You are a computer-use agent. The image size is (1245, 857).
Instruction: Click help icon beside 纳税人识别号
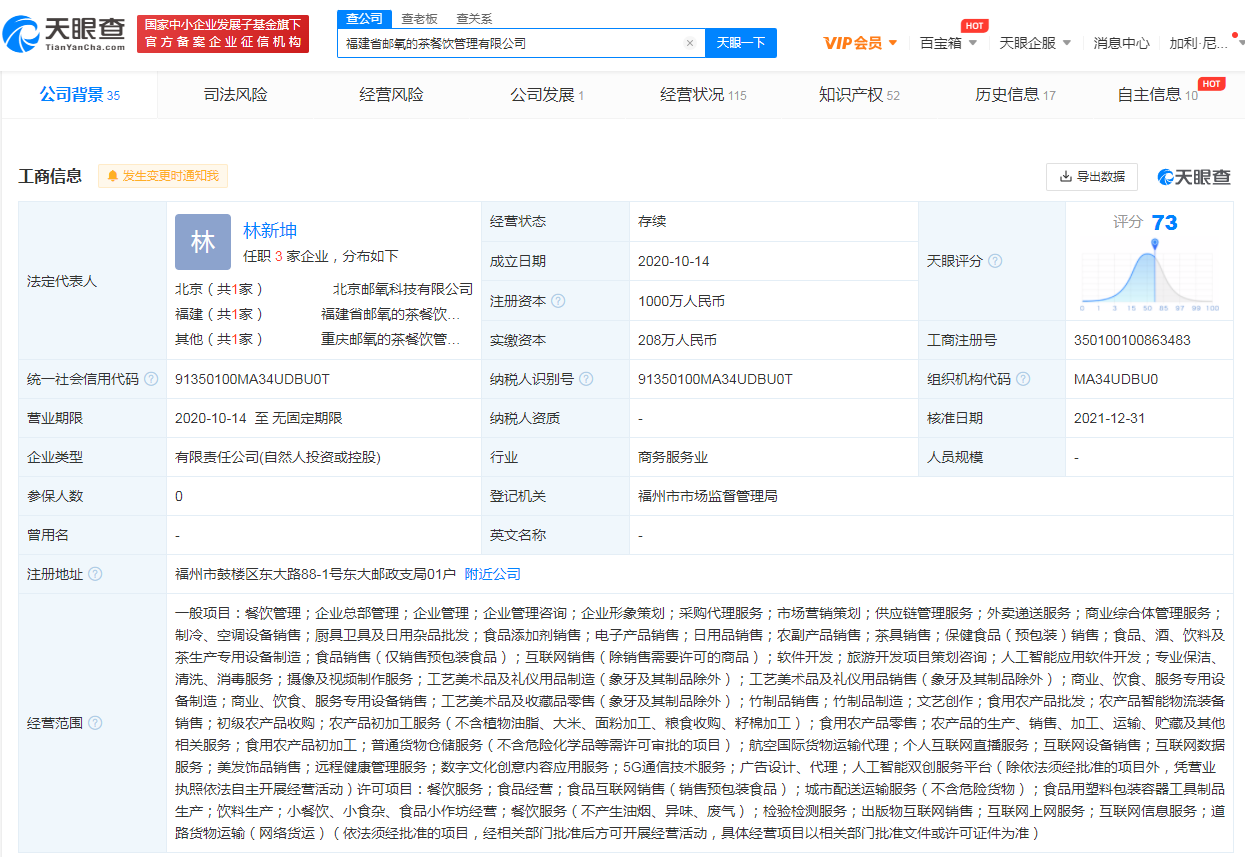click(x=586, y=380)
